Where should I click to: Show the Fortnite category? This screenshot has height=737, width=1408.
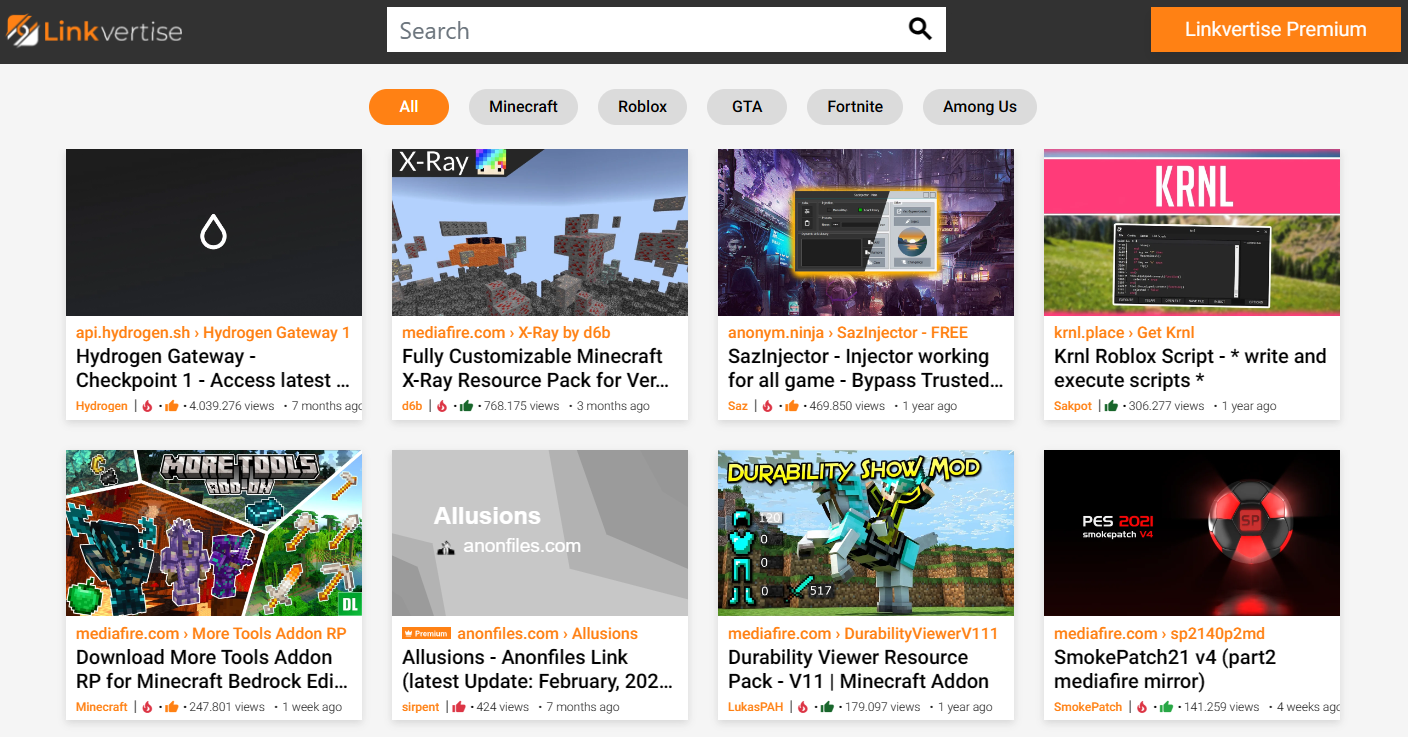[855, 107]
